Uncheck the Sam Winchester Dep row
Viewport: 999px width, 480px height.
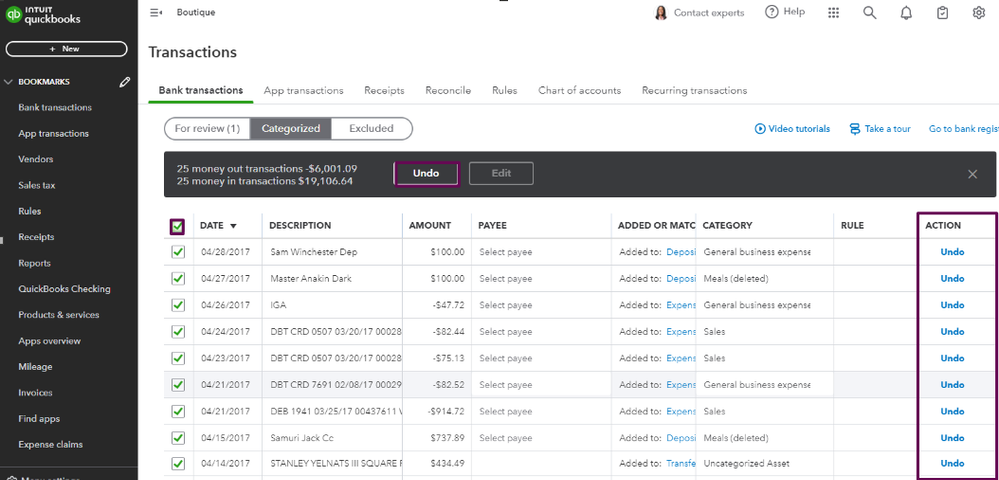(178, 252)
